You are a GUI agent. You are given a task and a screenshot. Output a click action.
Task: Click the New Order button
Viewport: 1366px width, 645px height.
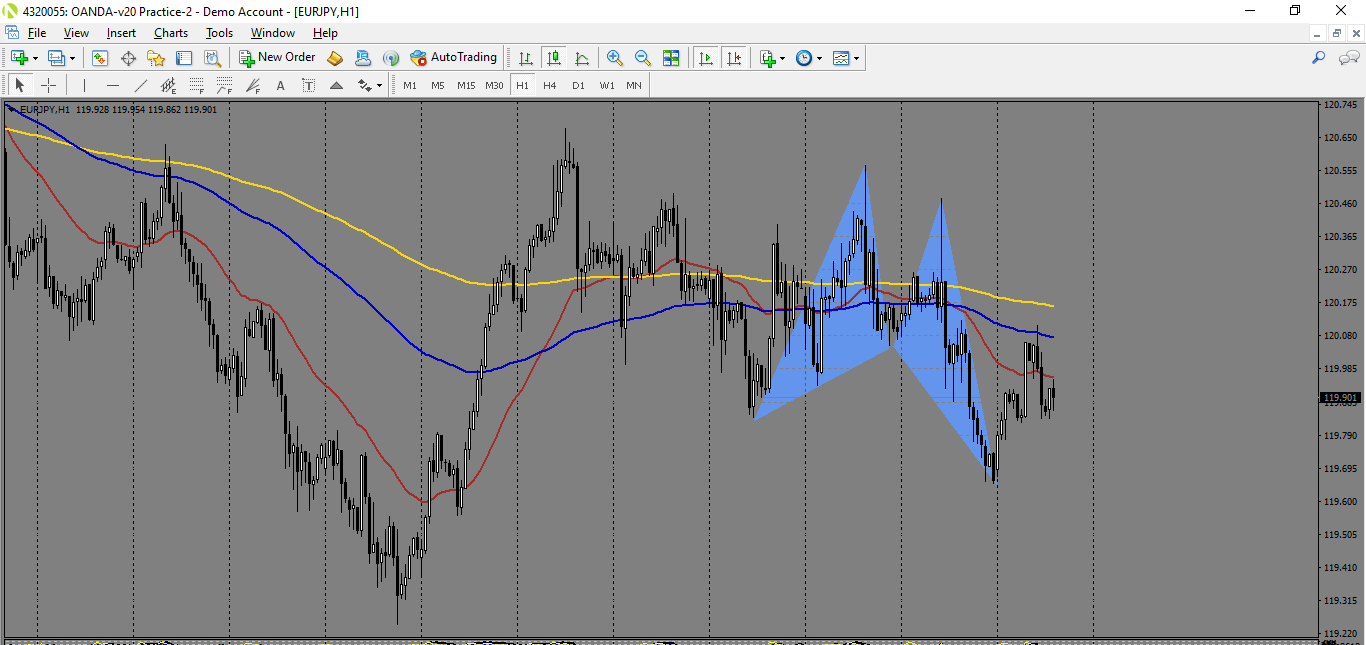point(277,58)
